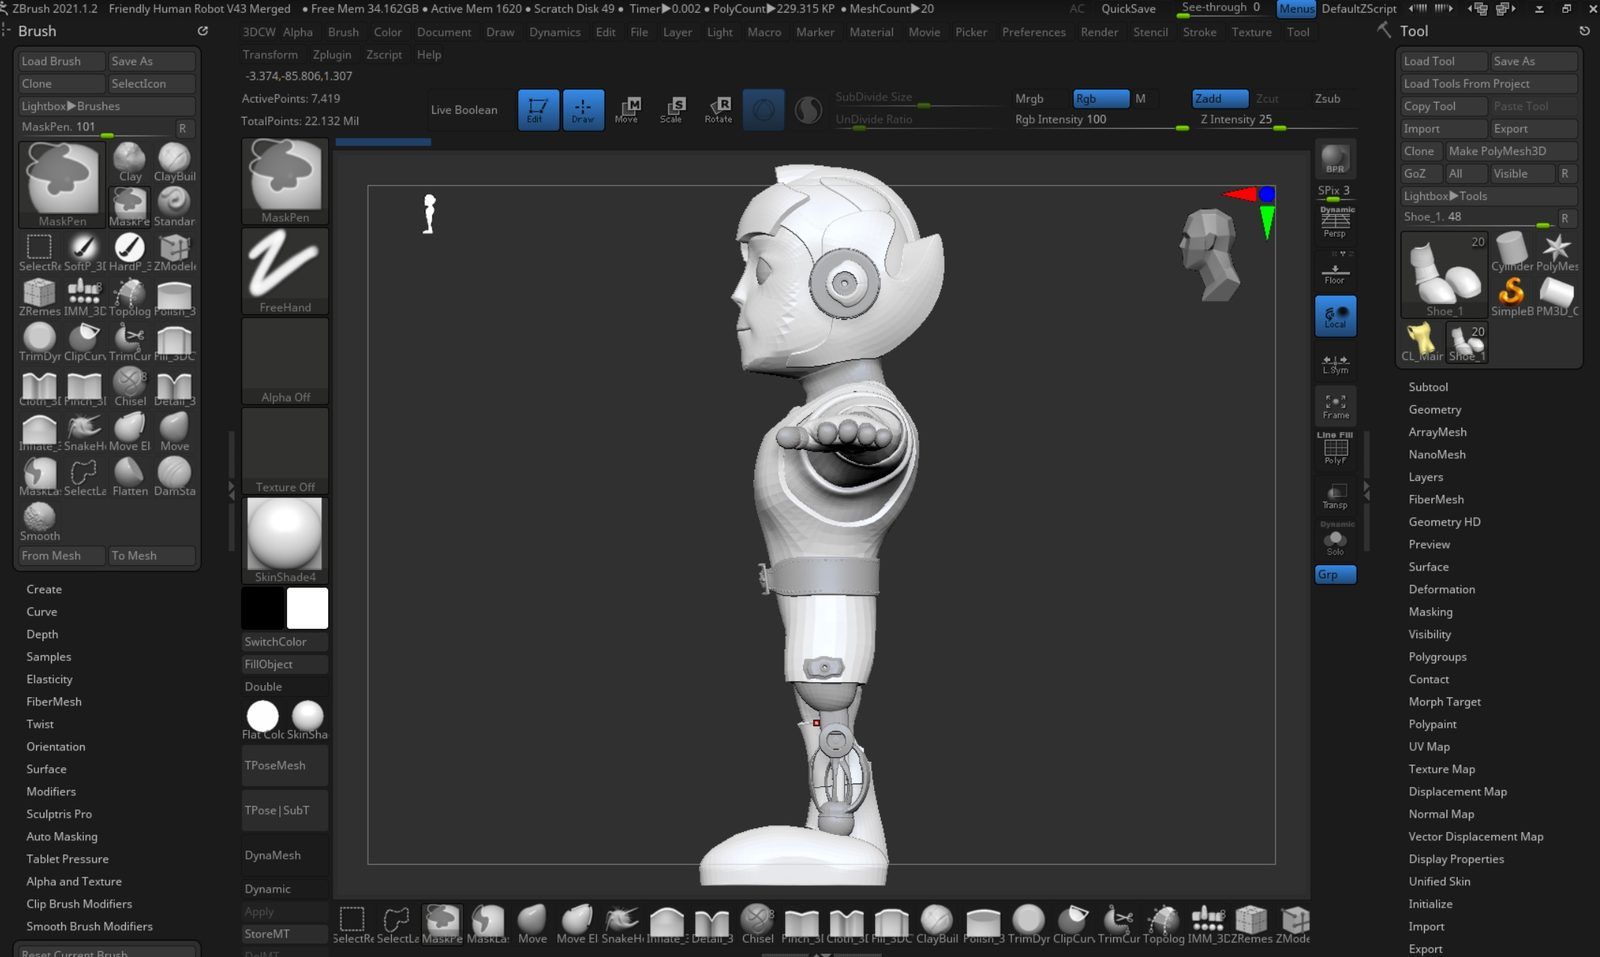Open the Zplugin menu
This screenshot has width=1600, height=957.
click(332, 55)
